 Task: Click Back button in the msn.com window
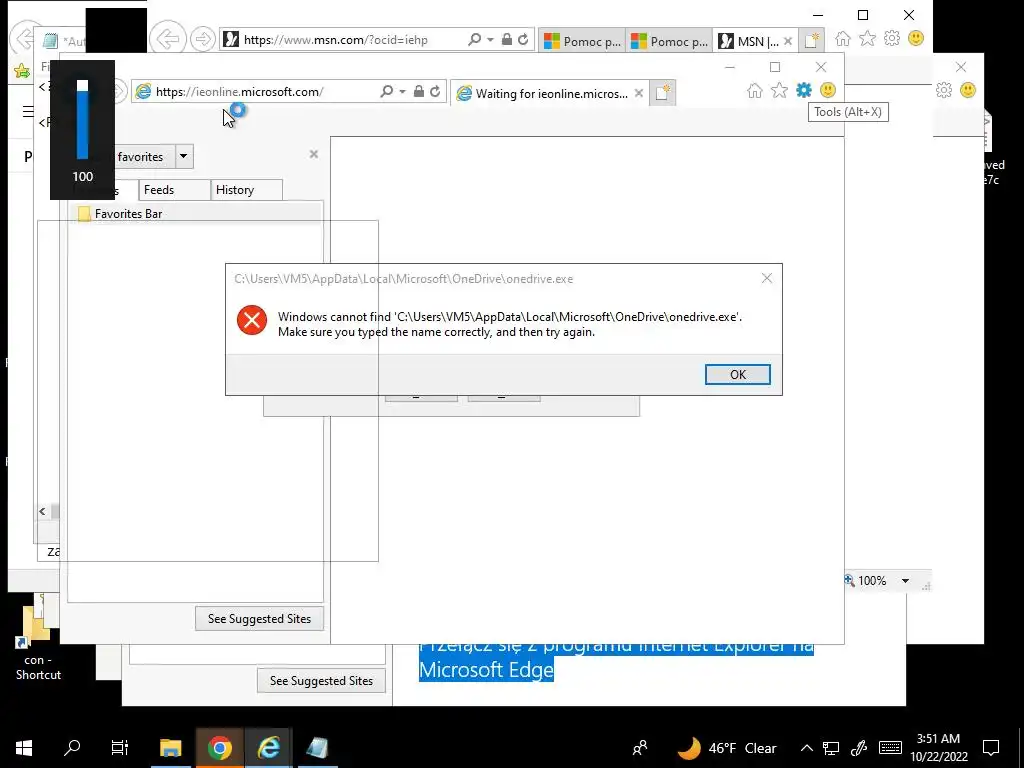coord(168,39)
